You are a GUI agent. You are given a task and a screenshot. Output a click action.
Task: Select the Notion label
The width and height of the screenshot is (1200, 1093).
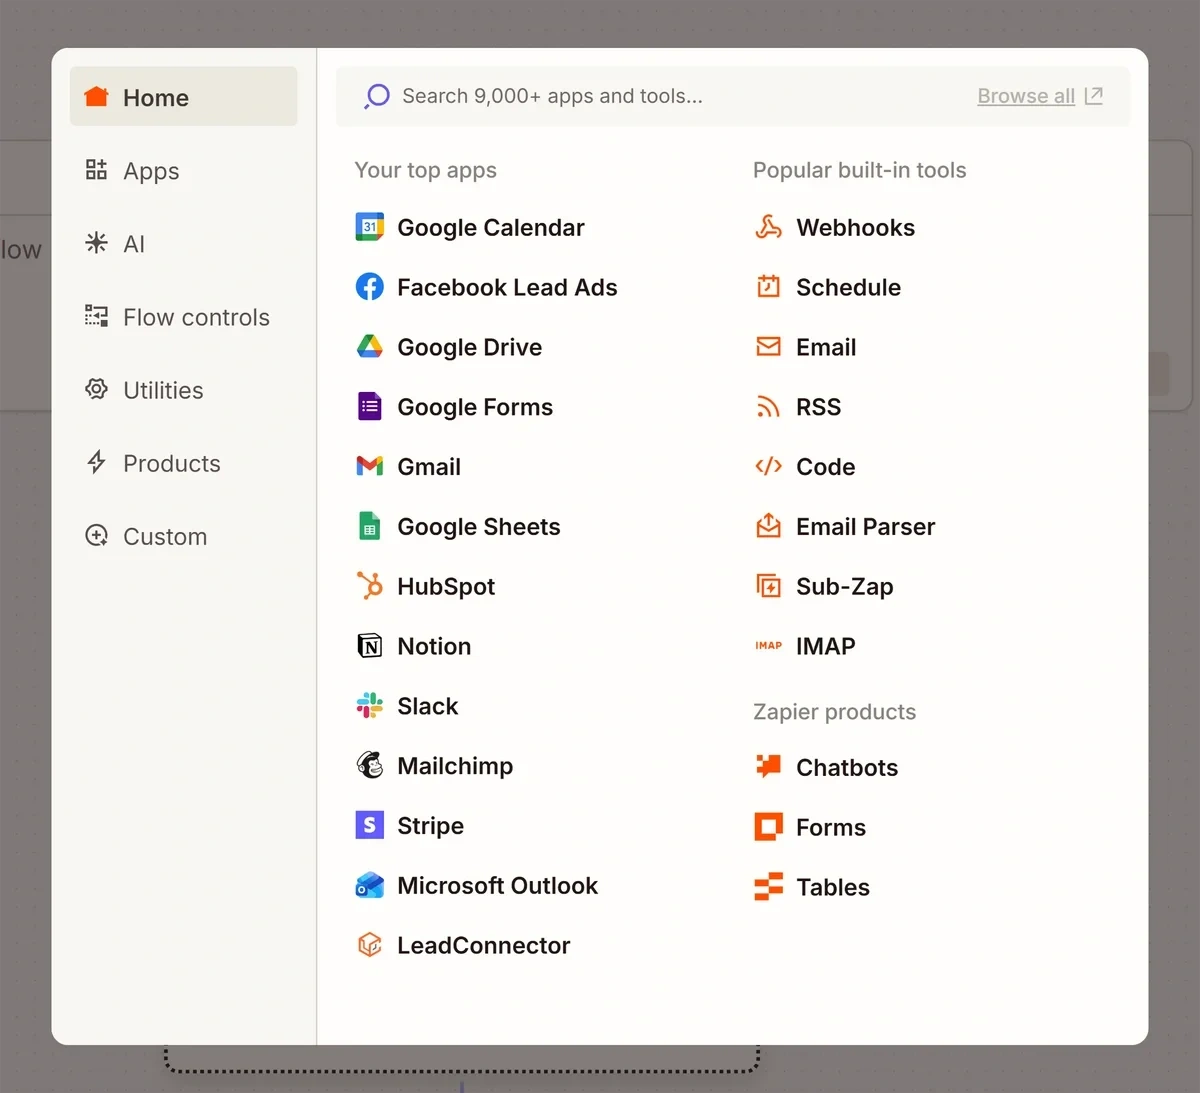tap(434, 646)
